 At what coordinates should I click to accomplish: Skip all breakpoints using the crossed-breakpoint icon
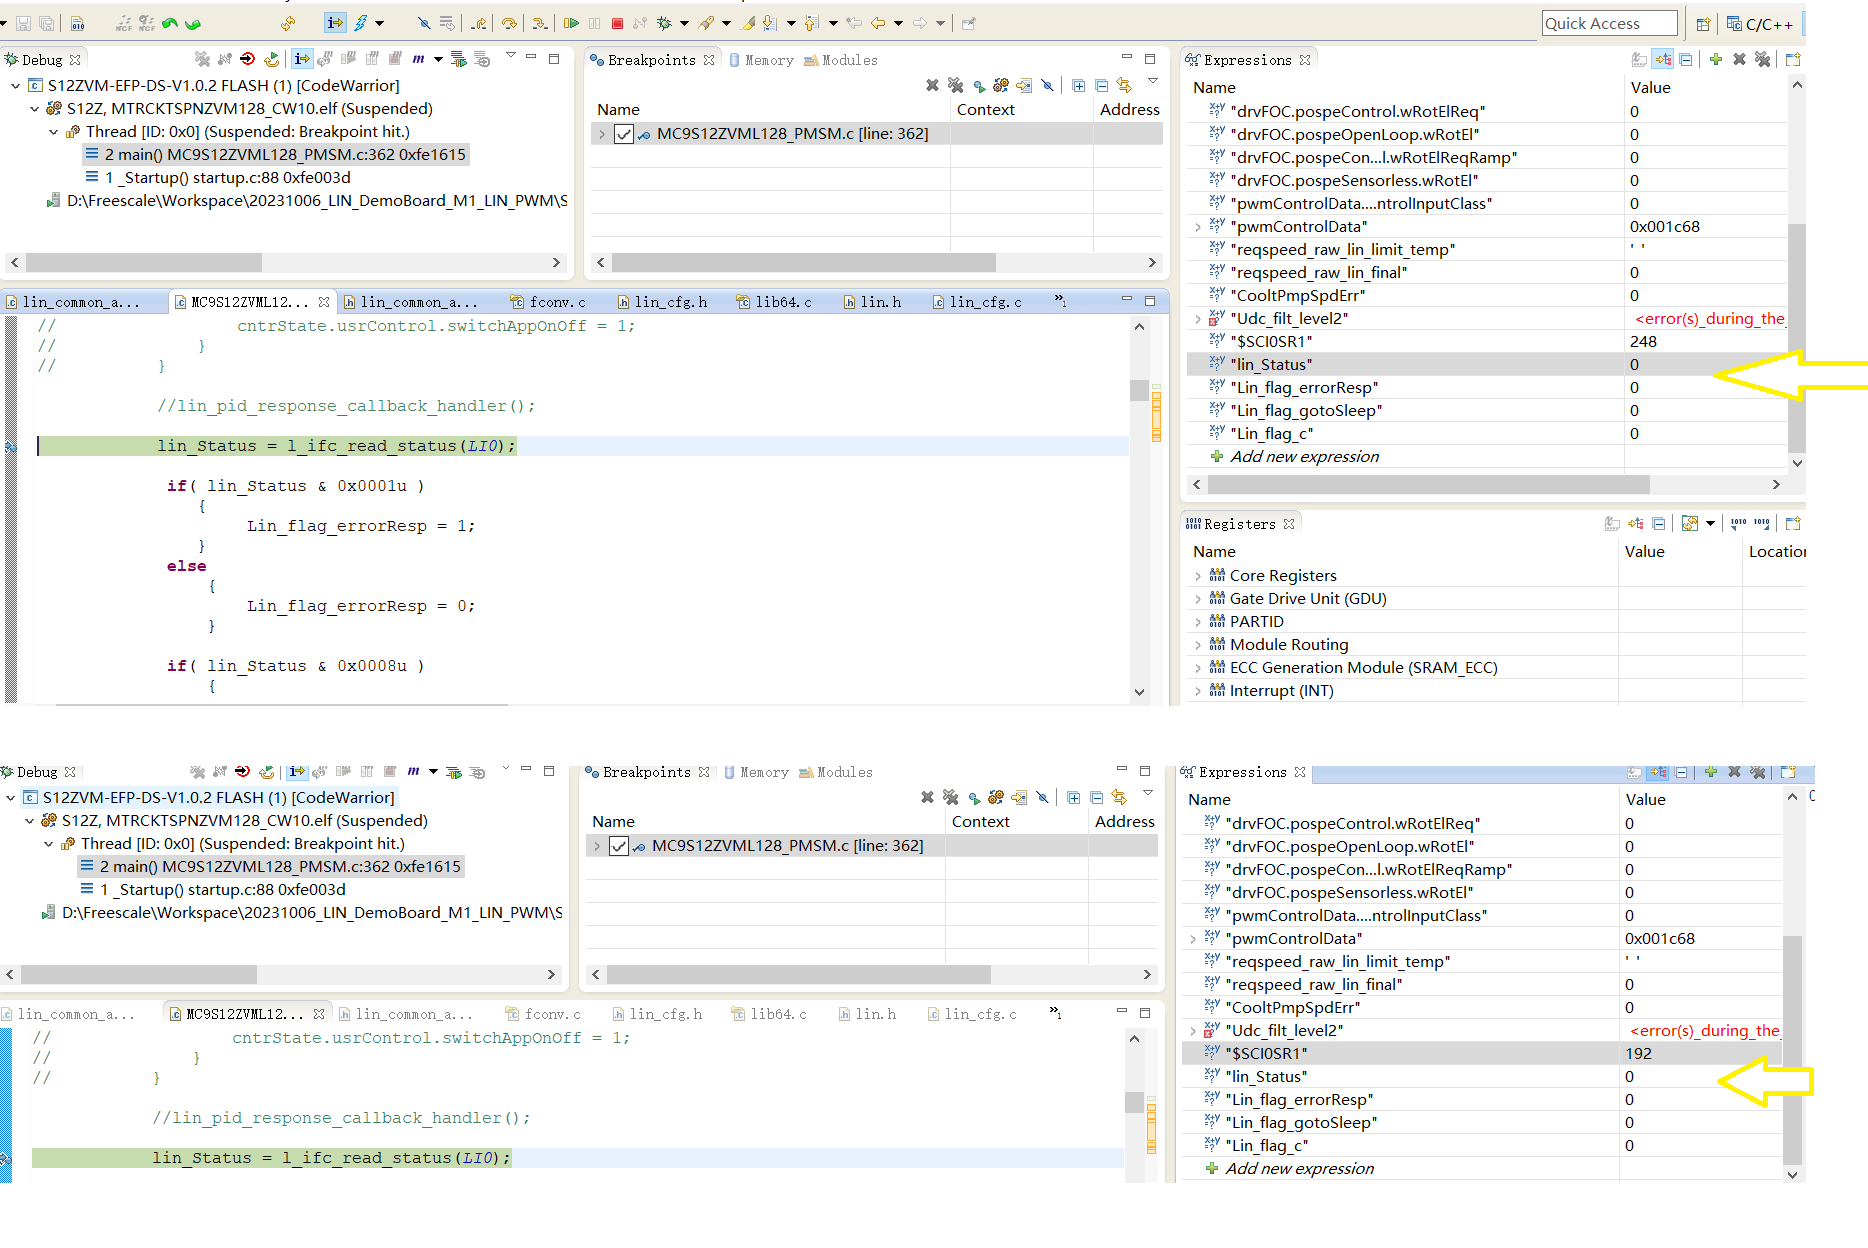coord(1047,86)
